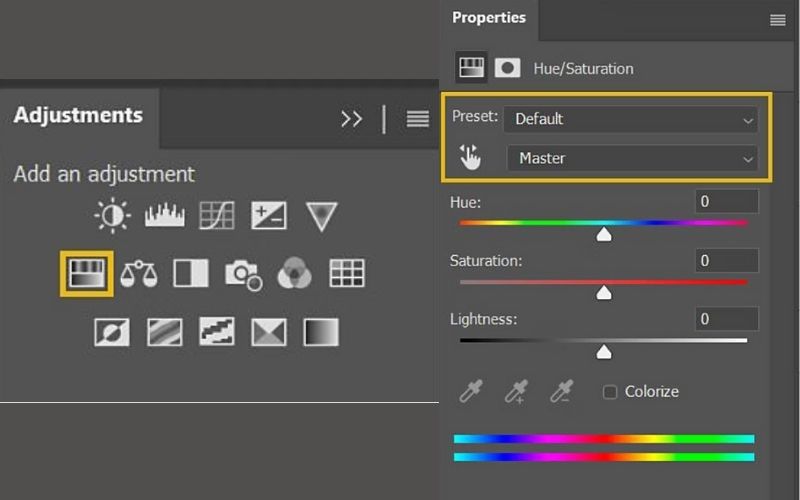Image resolution: width=800 pixels, height=500 pixels.
Task: Add a Hue/Saturation adjustment layer
Action: click(87, 273)
